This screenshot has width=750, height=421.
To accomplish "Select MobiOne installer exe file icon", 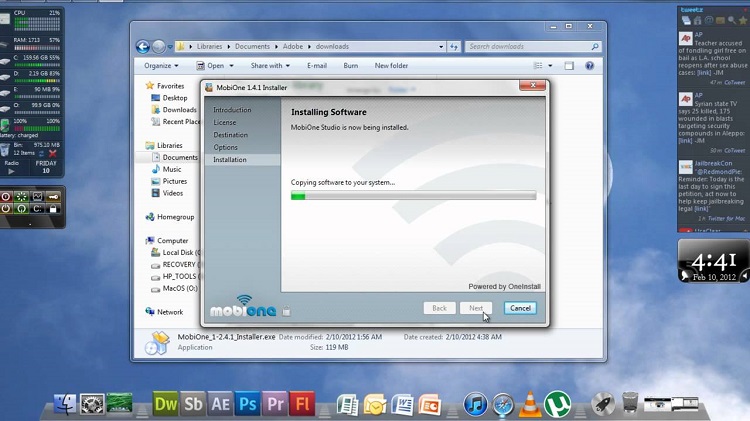I will tap(156, 342).
